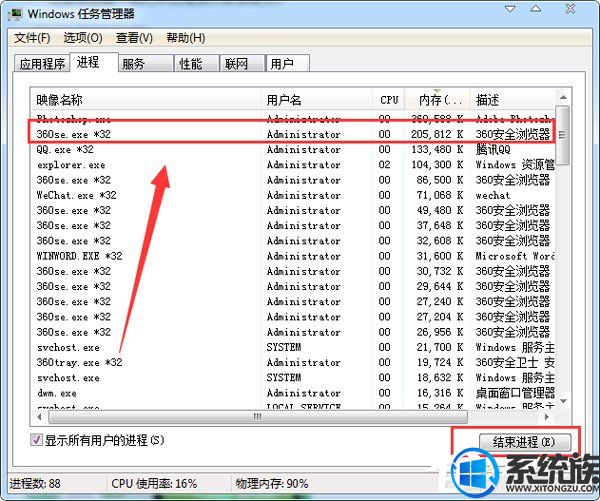Click the vertical scrollbar down arrow
Viewport: 600px width, 501px height.
(563, 401)
